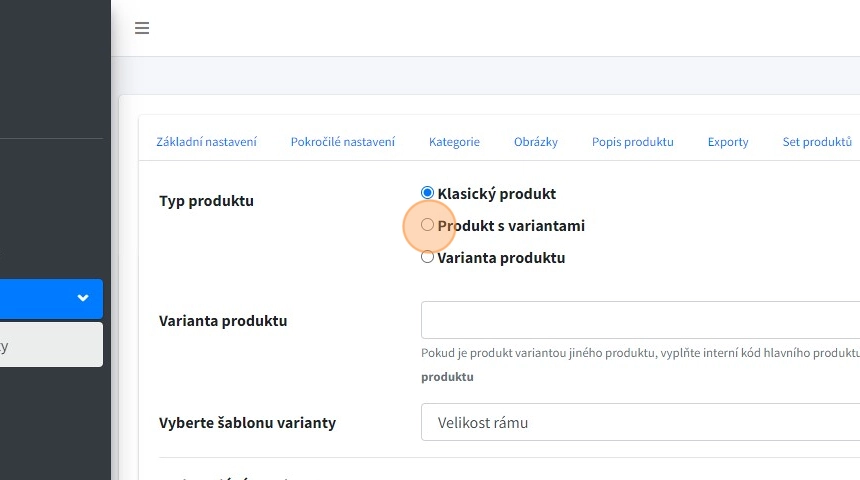Open the Velikost rámu template dropdown

640,422
